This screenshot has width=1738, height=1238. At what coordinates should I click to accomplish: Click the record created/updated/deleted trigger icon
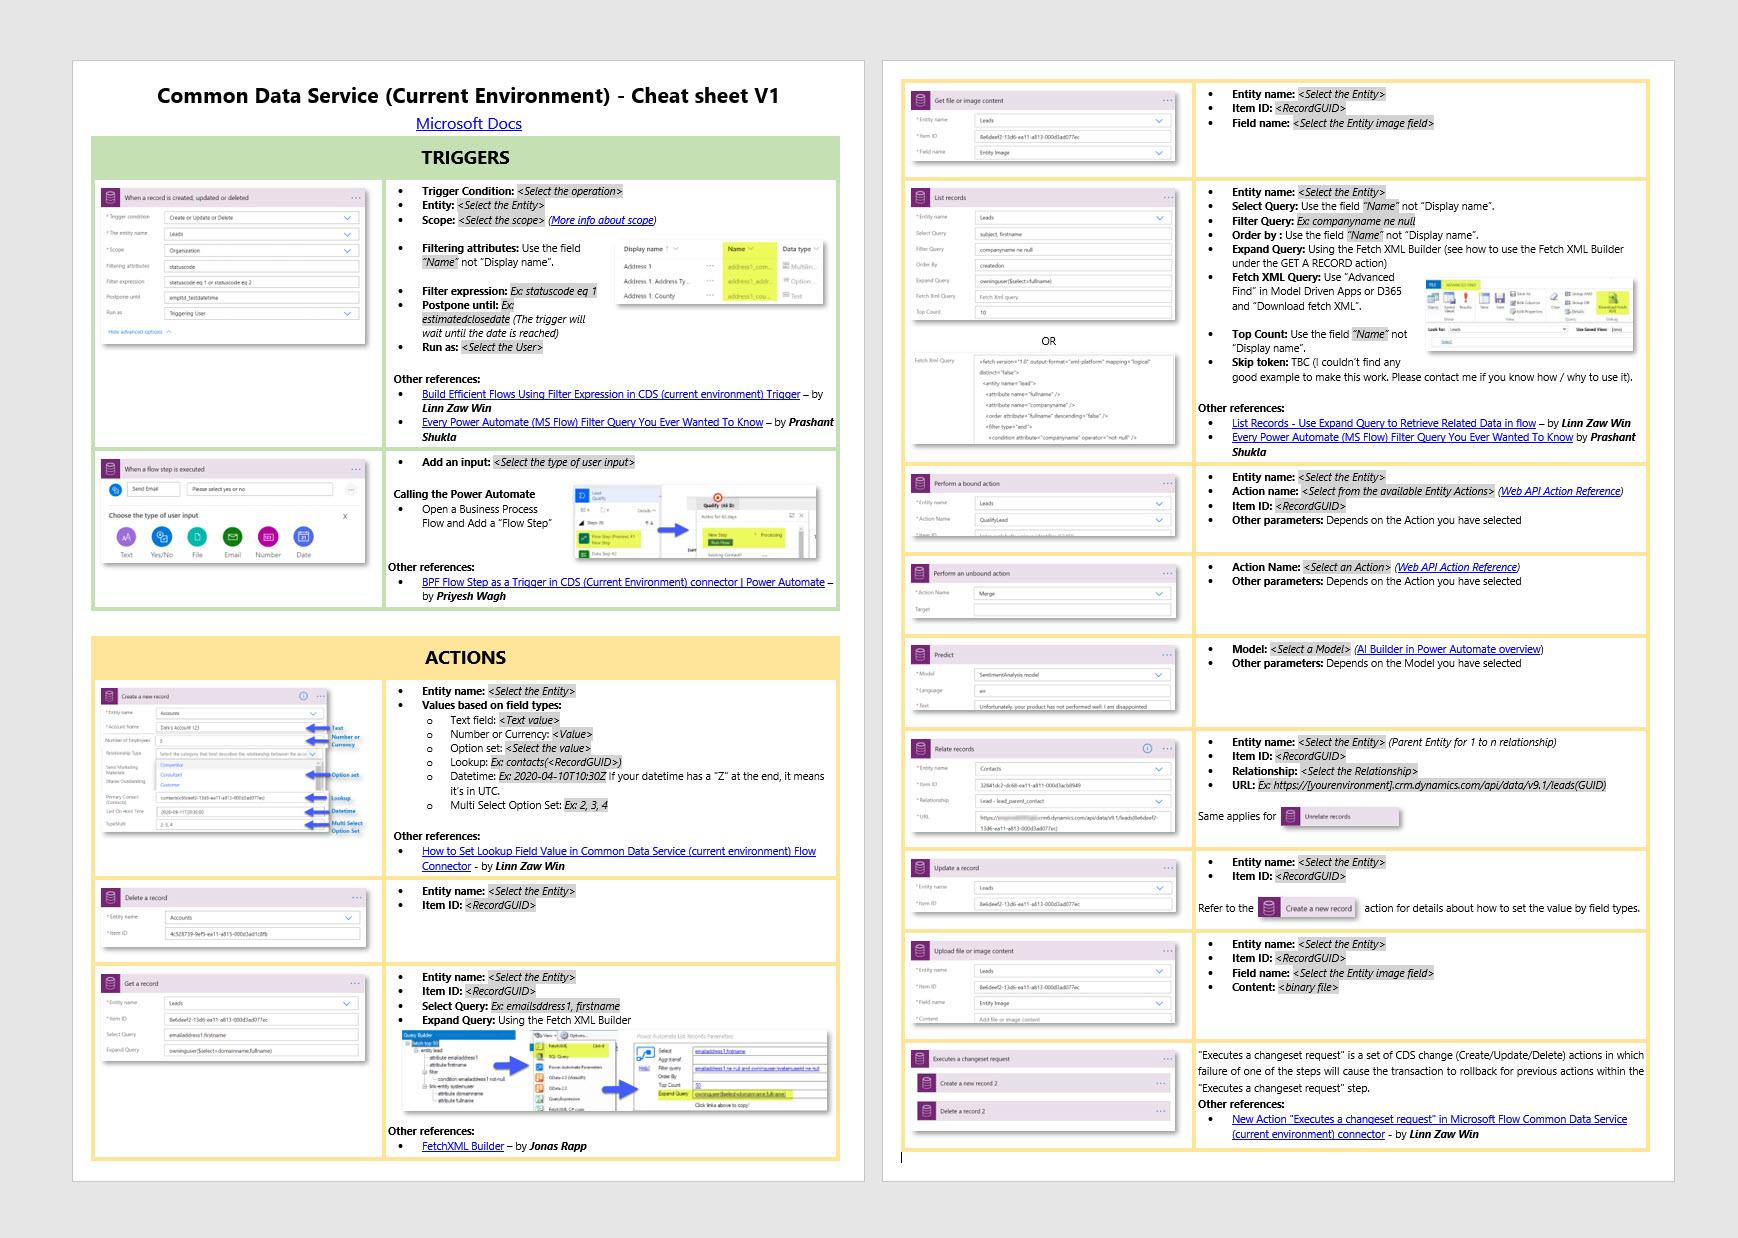click(111, 197)
